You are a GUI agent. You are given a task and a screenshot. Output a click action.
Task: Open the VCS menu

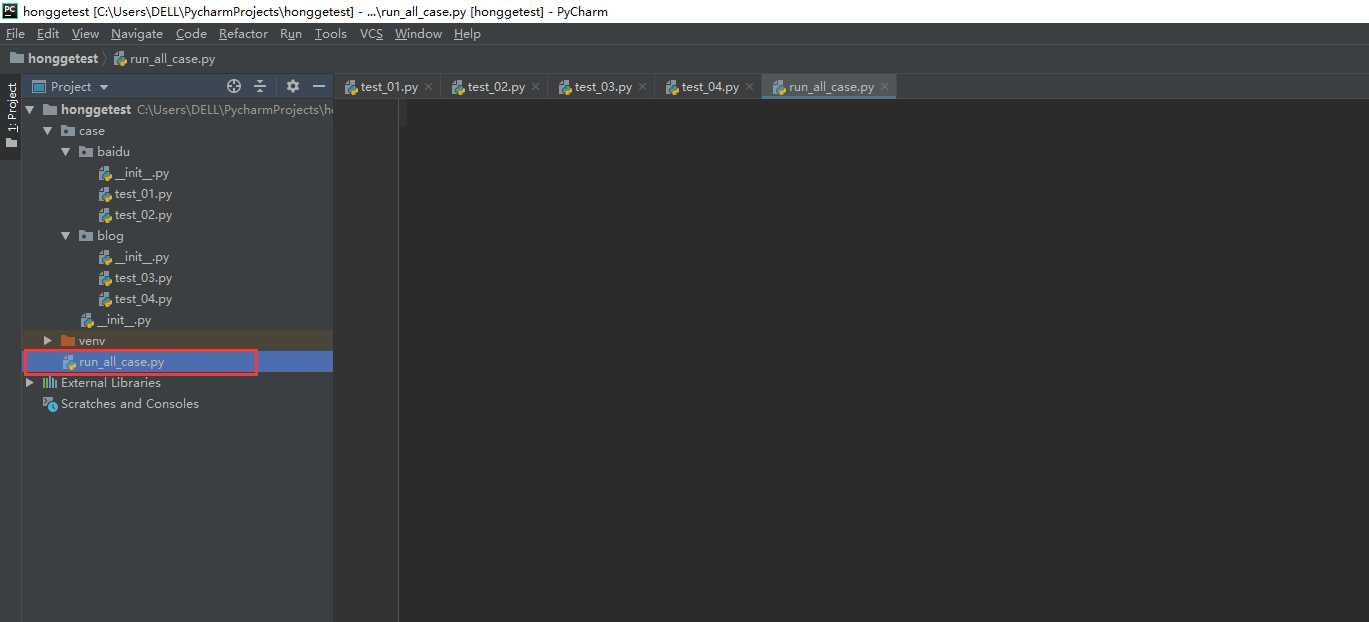tap(371, 34)
